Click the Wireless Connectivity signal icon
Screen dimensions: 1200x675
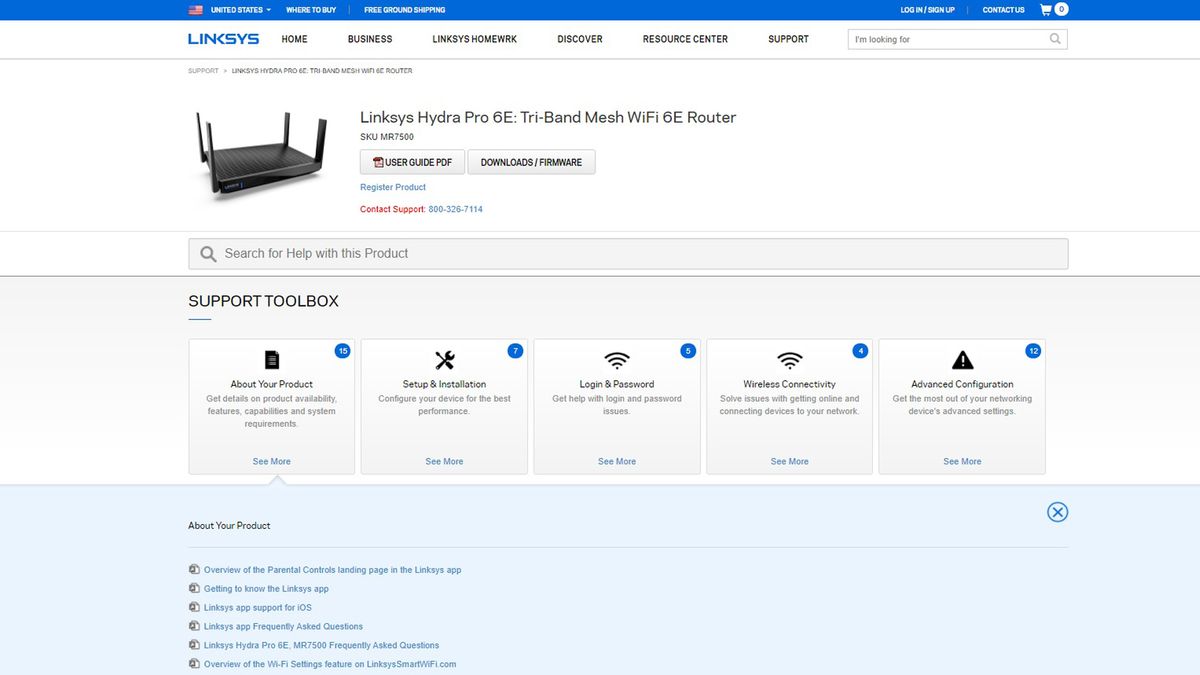pyautogui.click(x=789, y=360)
